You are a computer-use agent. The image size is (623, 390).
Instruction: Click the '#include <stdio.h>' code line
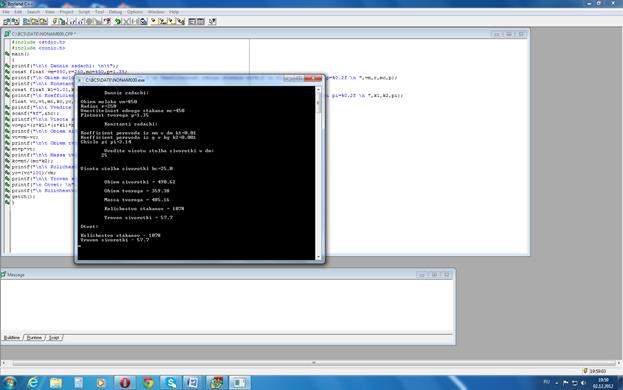(x=39, y=42)
